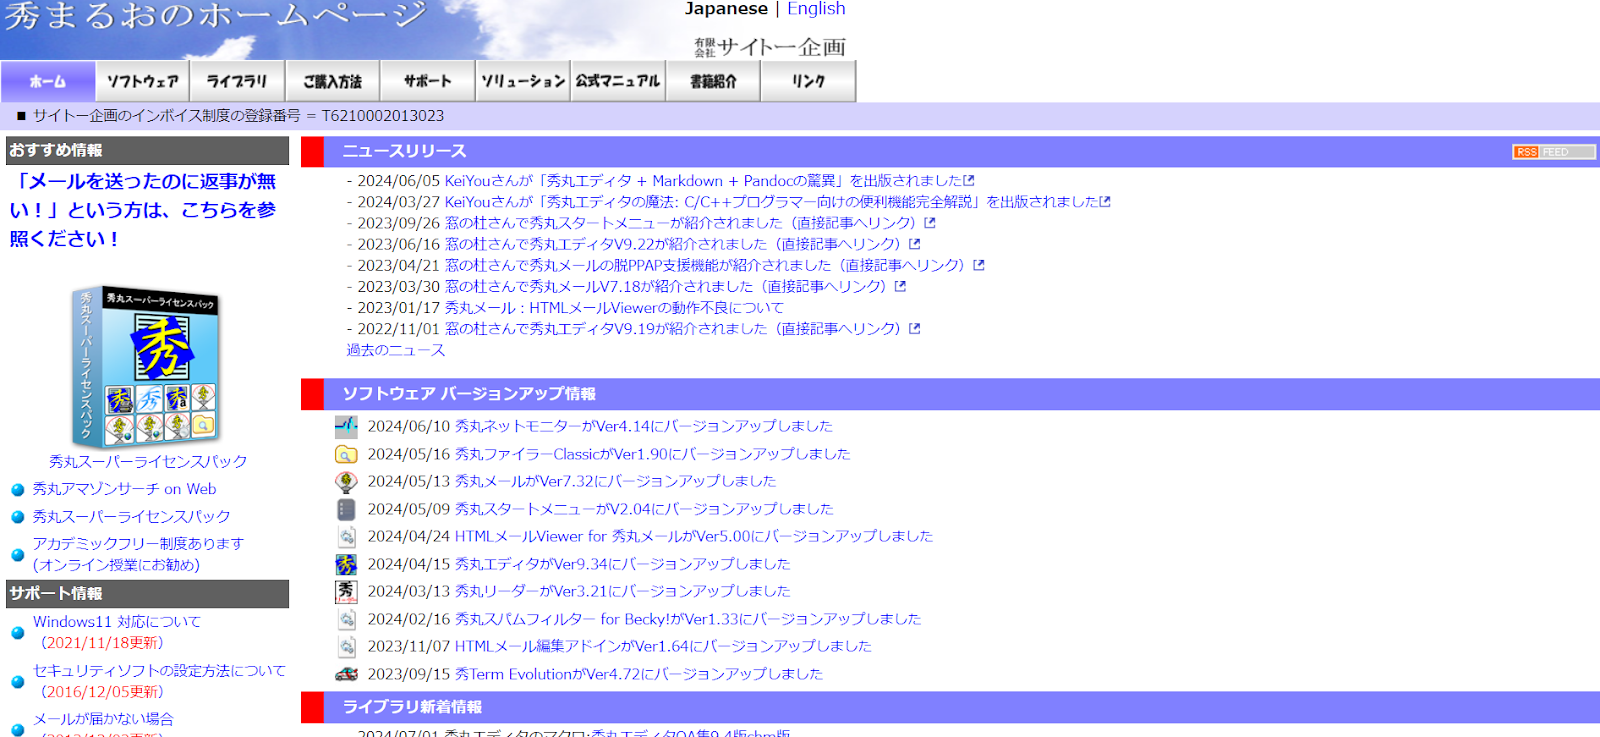
Task: Open 秀丸スパムフィルター Ver1.33 update link
Action: coord(688,619)
